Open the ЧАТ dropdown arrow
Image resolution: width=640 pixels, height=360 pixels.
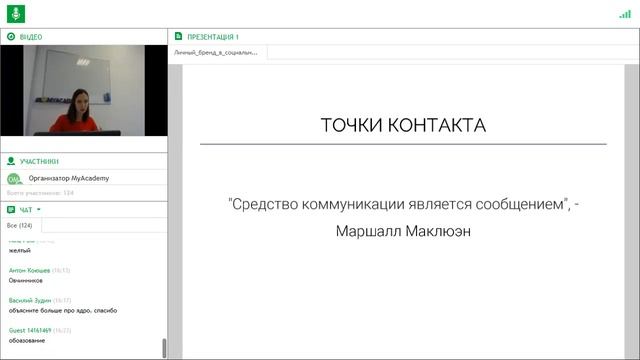tap(39, 210)
